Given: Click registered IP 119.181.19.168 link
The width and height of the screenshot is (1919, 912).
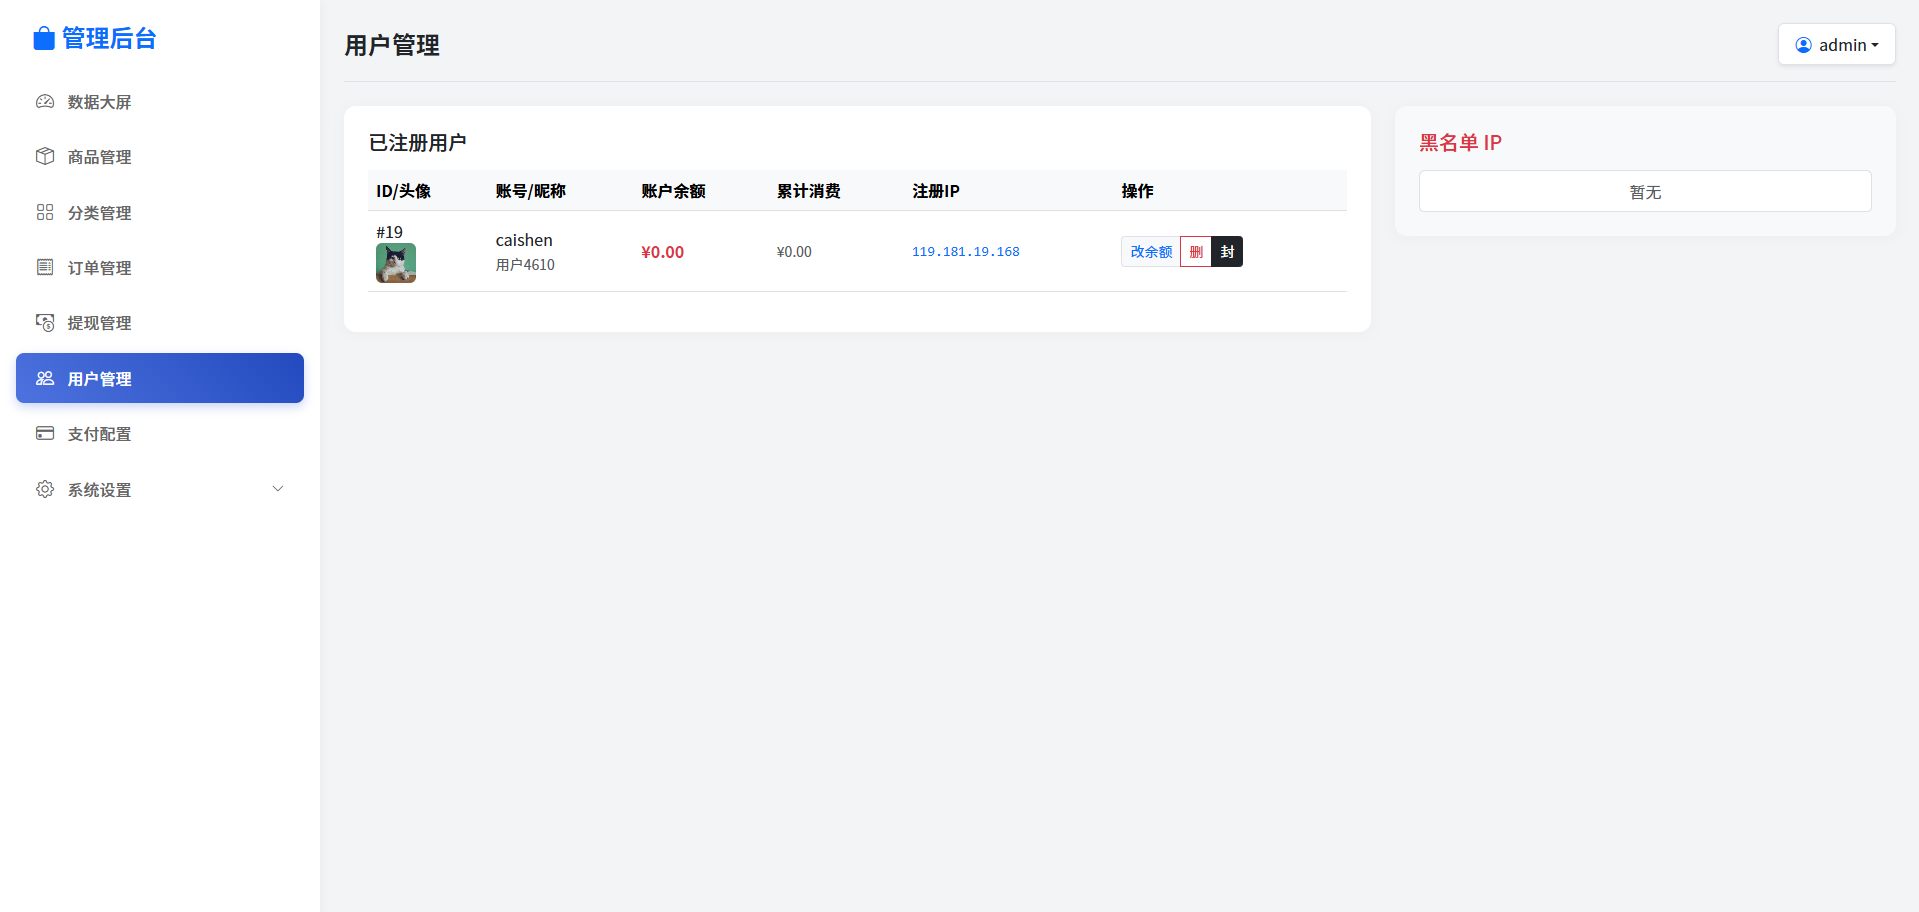Looking at the screenshot, I should point(965,252).
